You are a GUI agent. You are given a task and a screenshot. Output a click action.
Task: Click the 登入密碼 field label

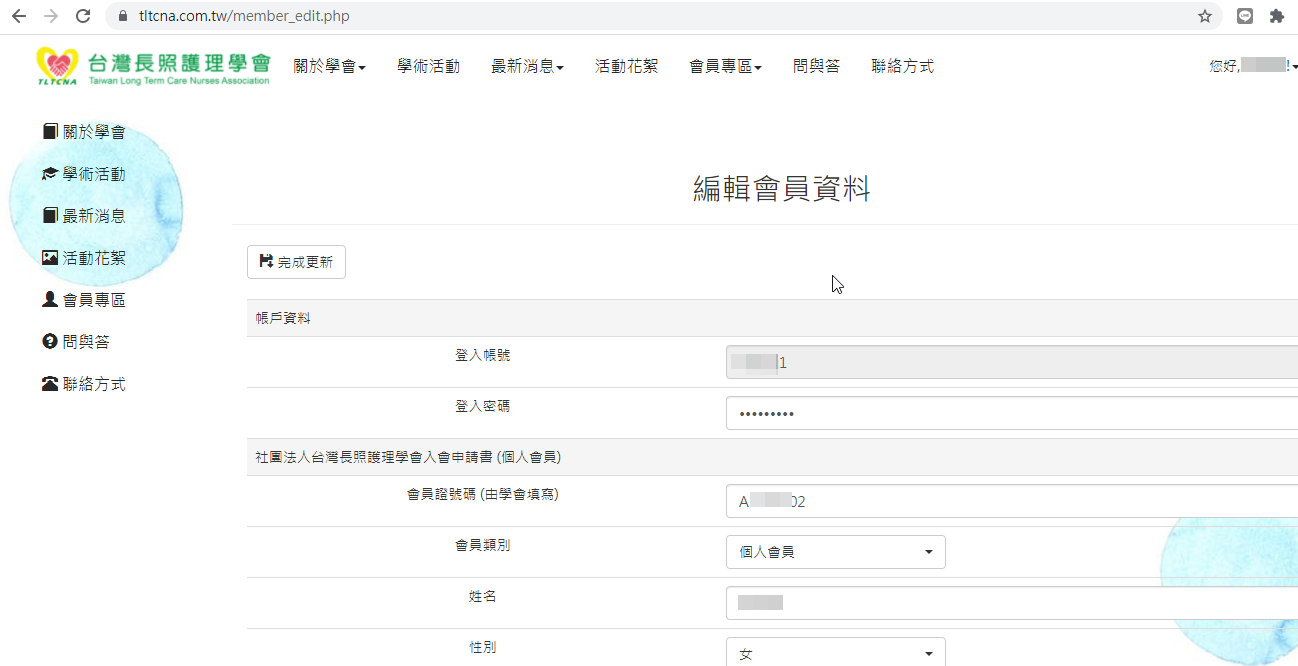pyautogui.click(x=483, y=406)
